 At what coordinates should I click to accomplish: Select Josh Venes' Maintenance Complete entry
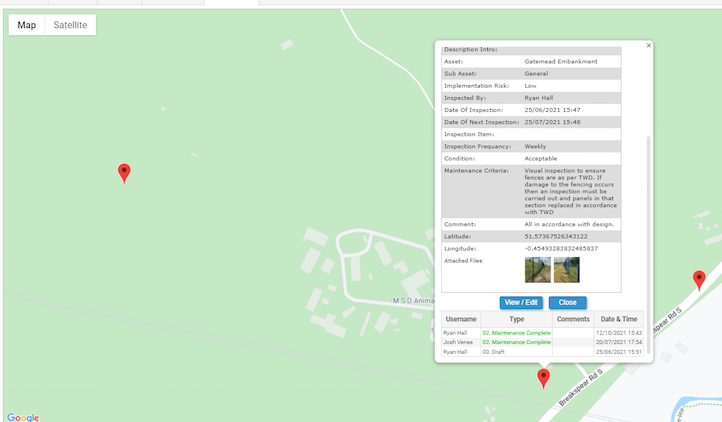coord(516,342)
